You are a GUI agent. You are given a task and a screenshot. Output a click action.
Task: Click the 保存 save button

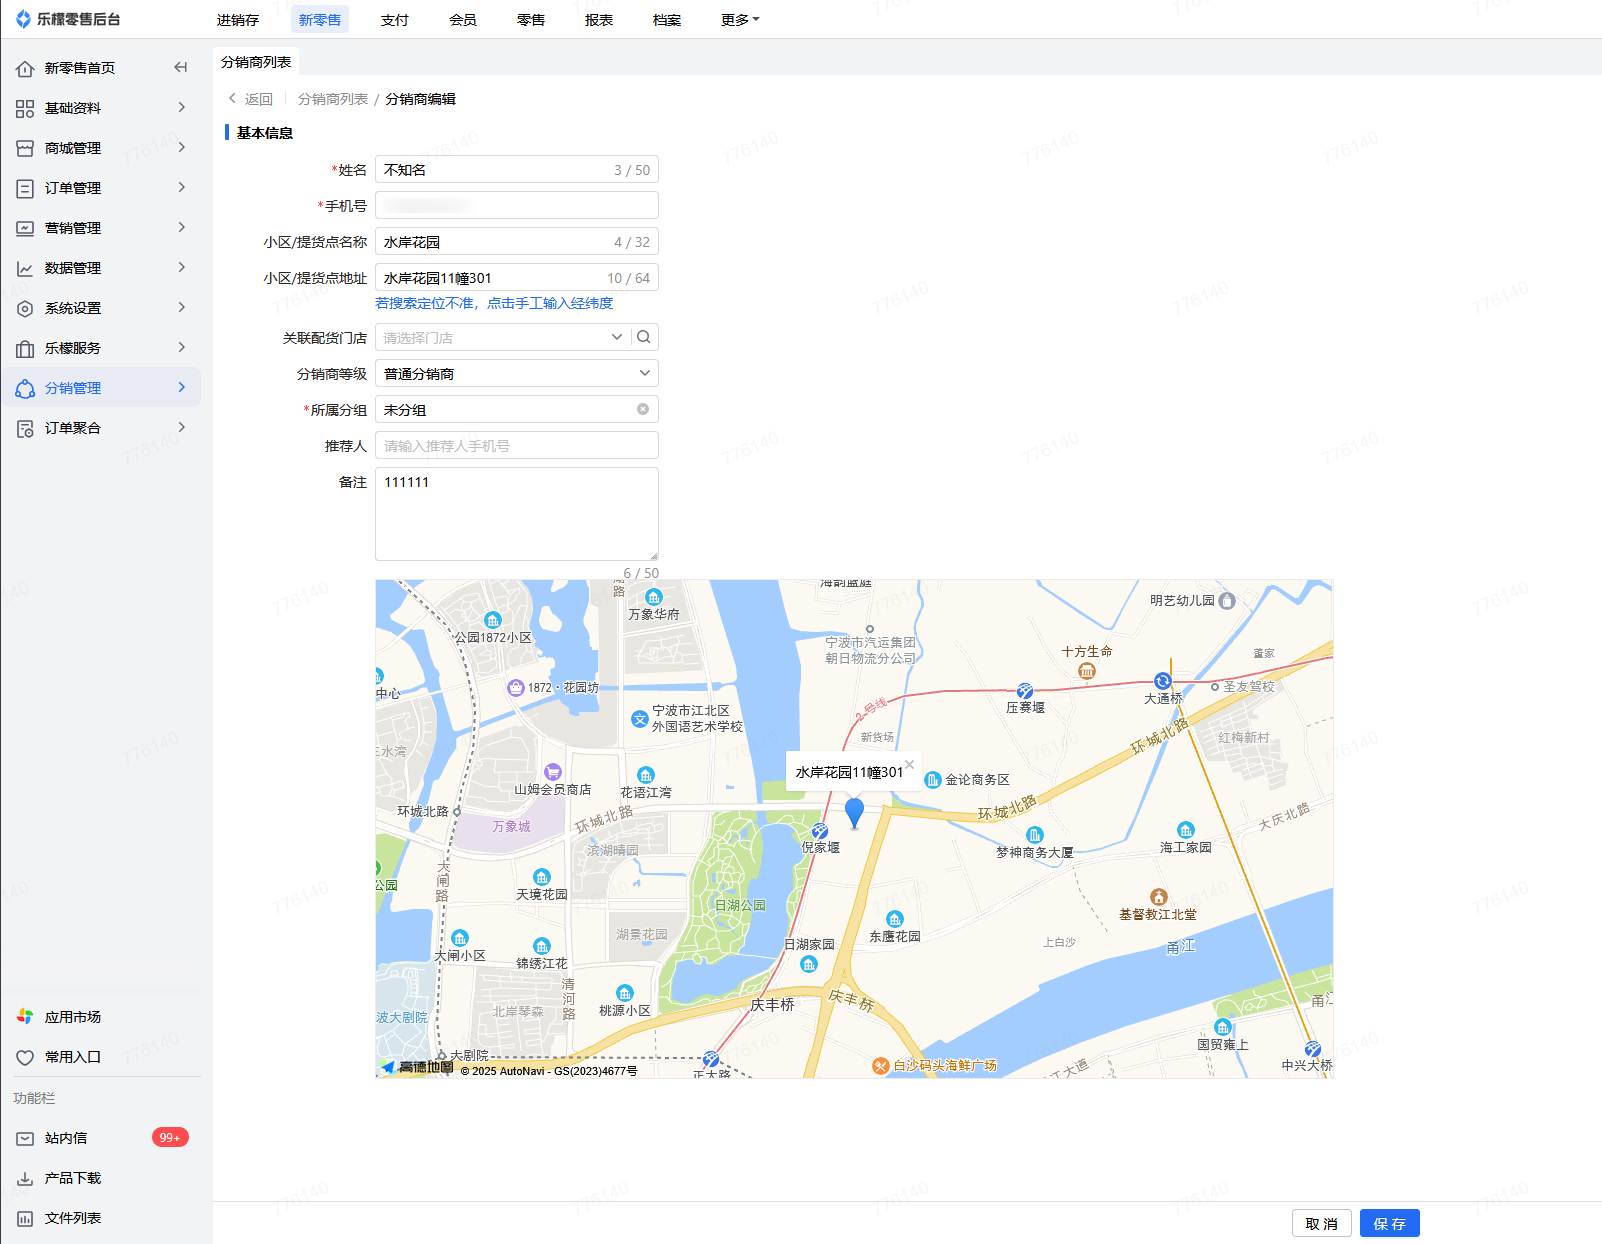1390,1223
